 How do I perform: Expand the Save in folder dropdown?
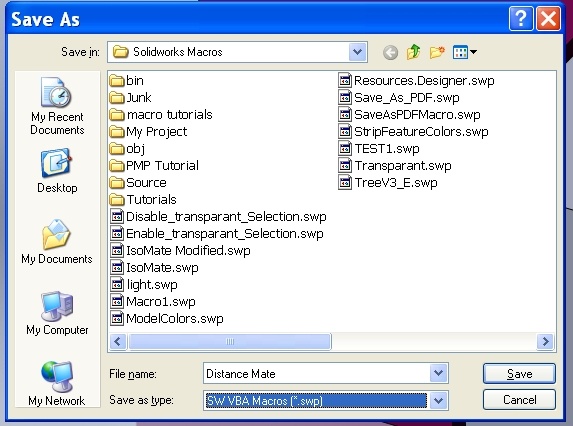(x=357, y=52)
